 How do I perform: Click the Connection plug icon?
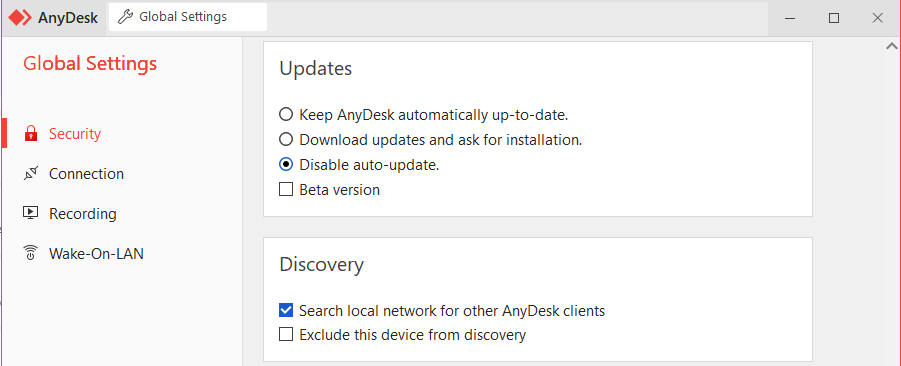pos(30,174)
